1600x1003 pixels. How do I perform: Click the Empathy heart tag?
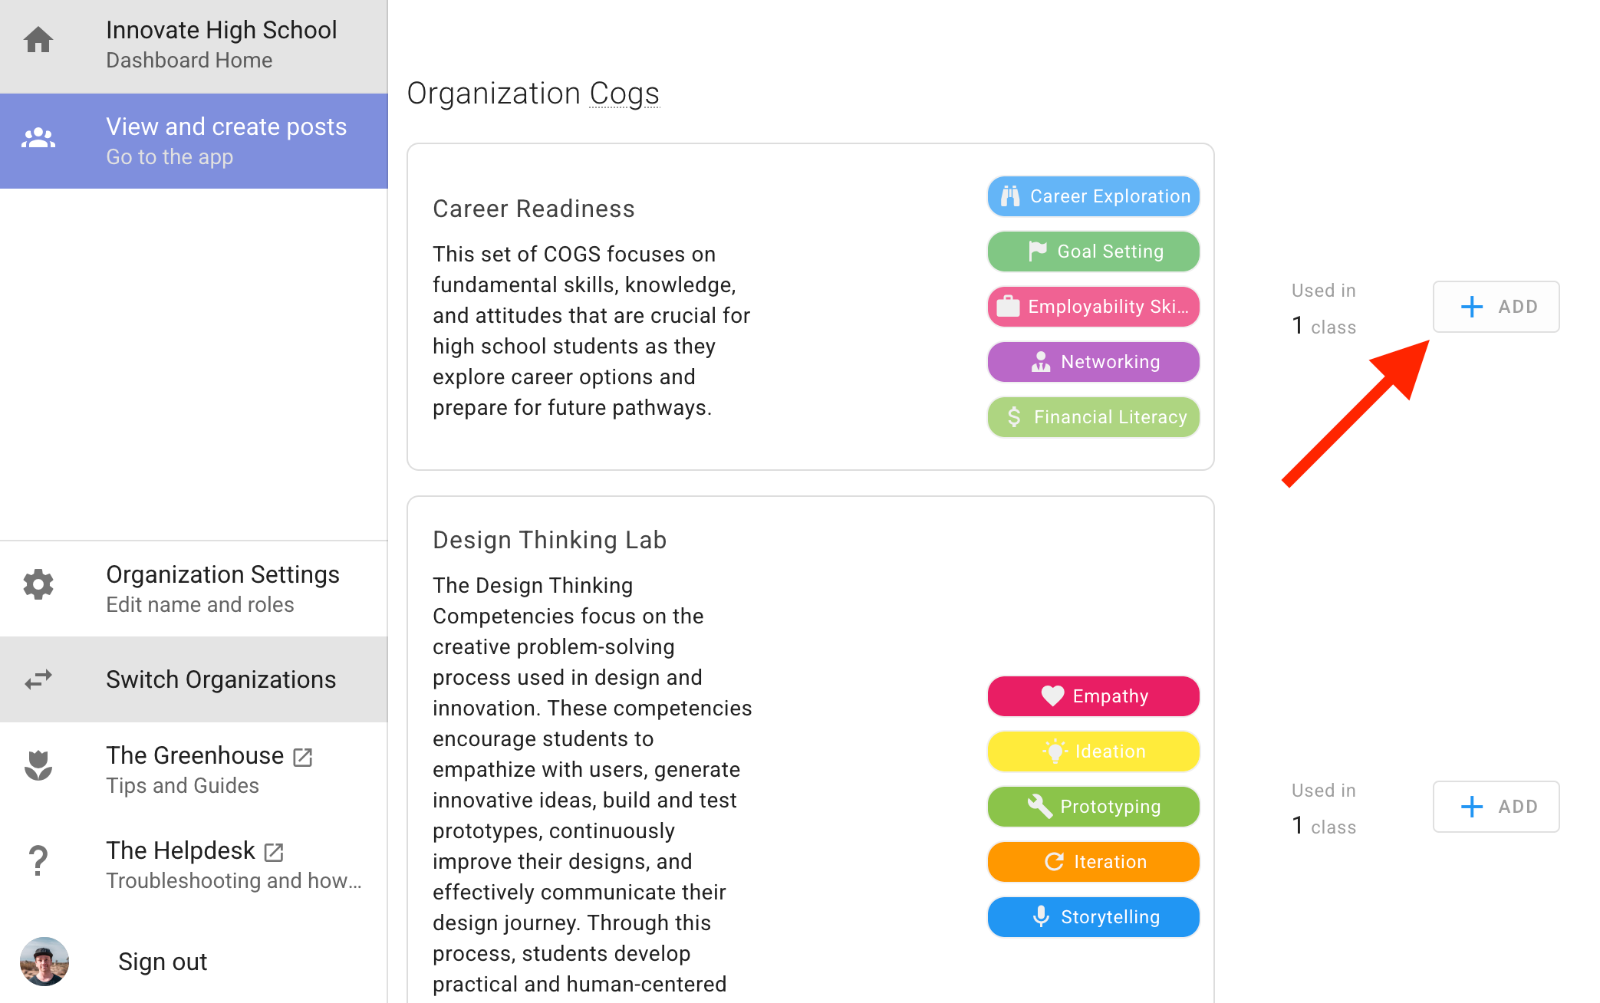(x=1093, y=696)
